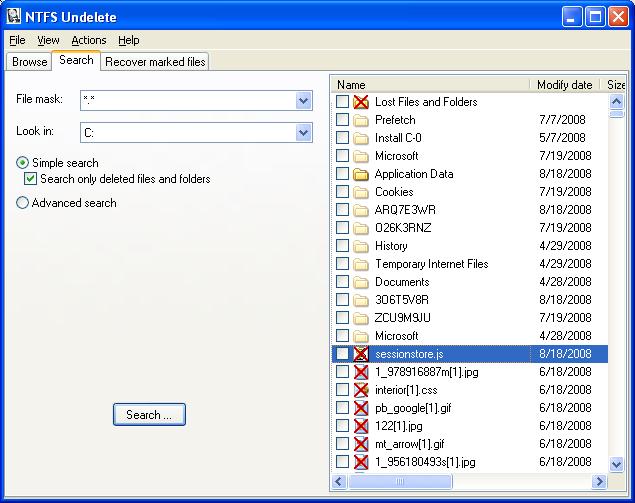Click deleted icon of 1_956180493s[1].jpg
This screenshot has height=503, width=635.
pos(361,462)
